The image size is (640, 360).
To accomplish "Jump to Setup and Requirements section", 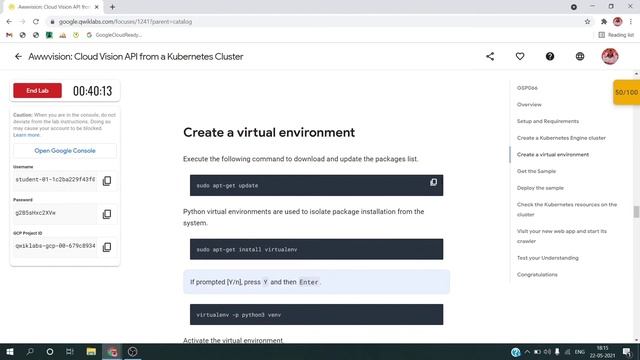I will (x=548, y=121).
